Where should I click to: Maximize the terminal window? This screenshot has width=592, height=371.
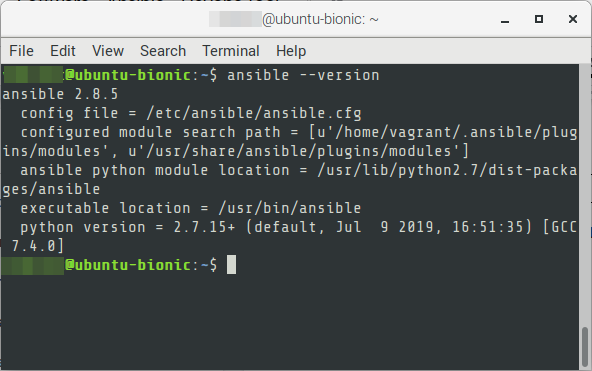[x=539, y=19]
